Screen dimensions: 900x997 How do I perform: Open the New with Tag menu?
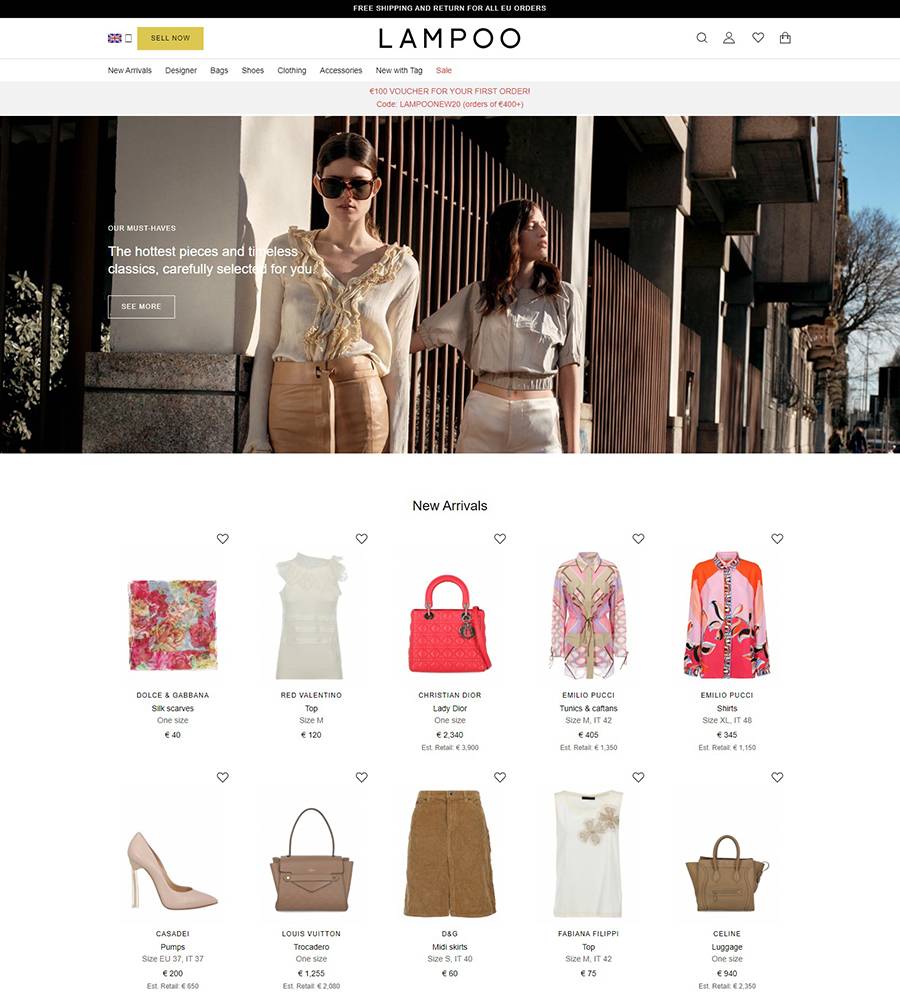[x=399, y=71]
